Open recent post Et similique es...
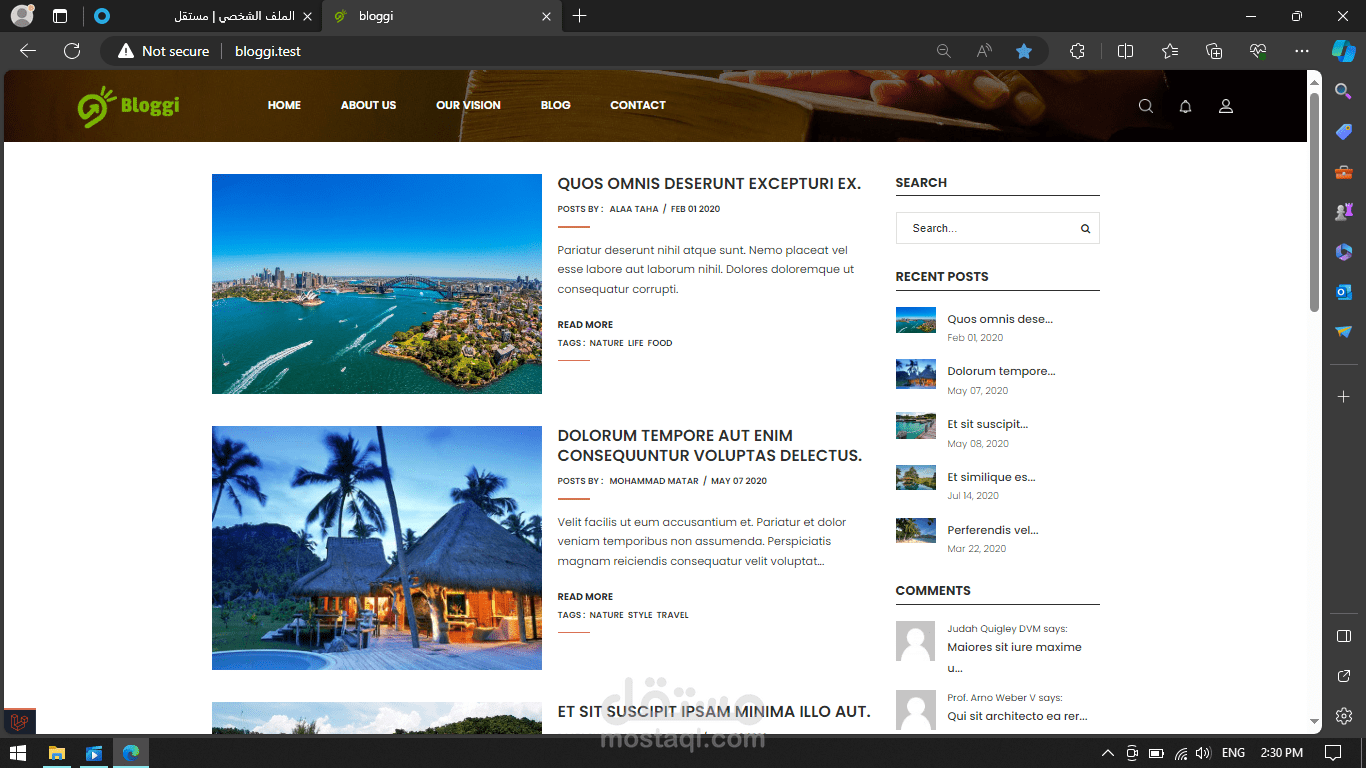Screen dimensions: 1366x768 (991, 478)
